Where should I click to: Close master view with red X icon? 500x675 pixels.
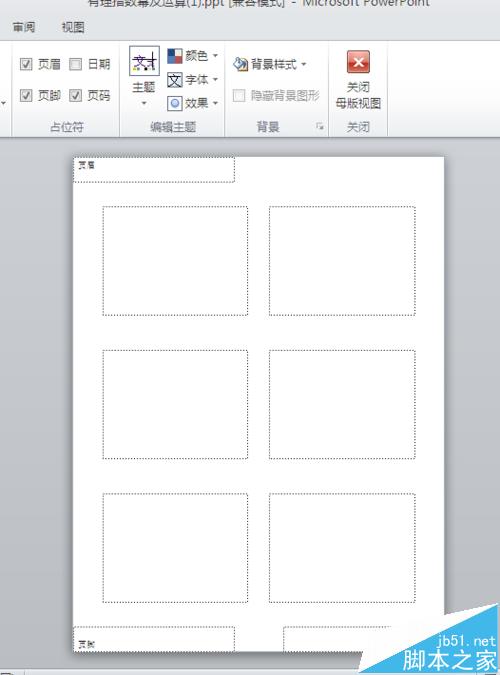(358, 62)
